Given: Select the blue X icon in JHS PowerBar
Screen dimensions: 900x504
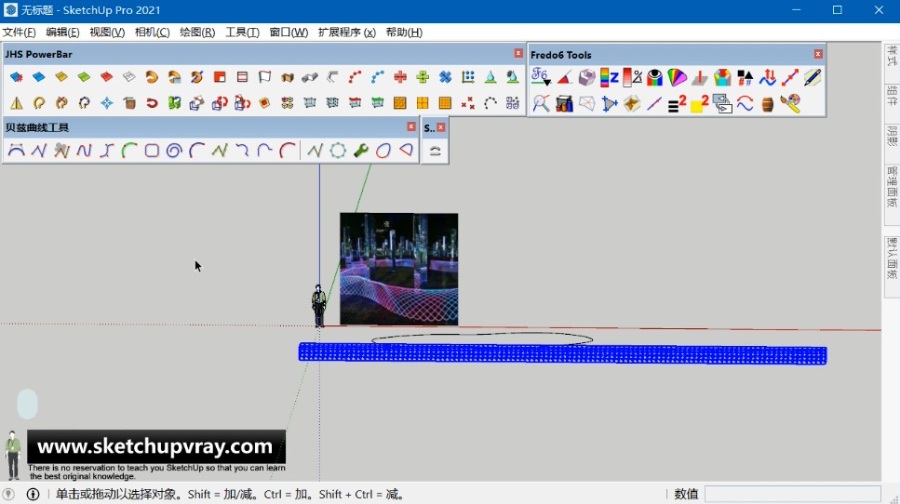Looking at the screenshot, I should (445, 76).
